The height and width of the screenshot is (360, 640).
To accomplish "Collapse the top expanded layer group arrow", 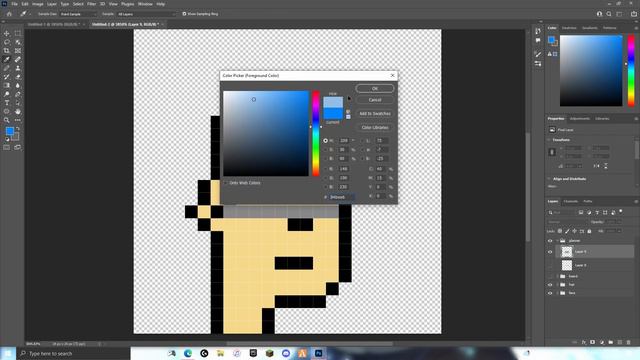I will (x=557, y=240).
